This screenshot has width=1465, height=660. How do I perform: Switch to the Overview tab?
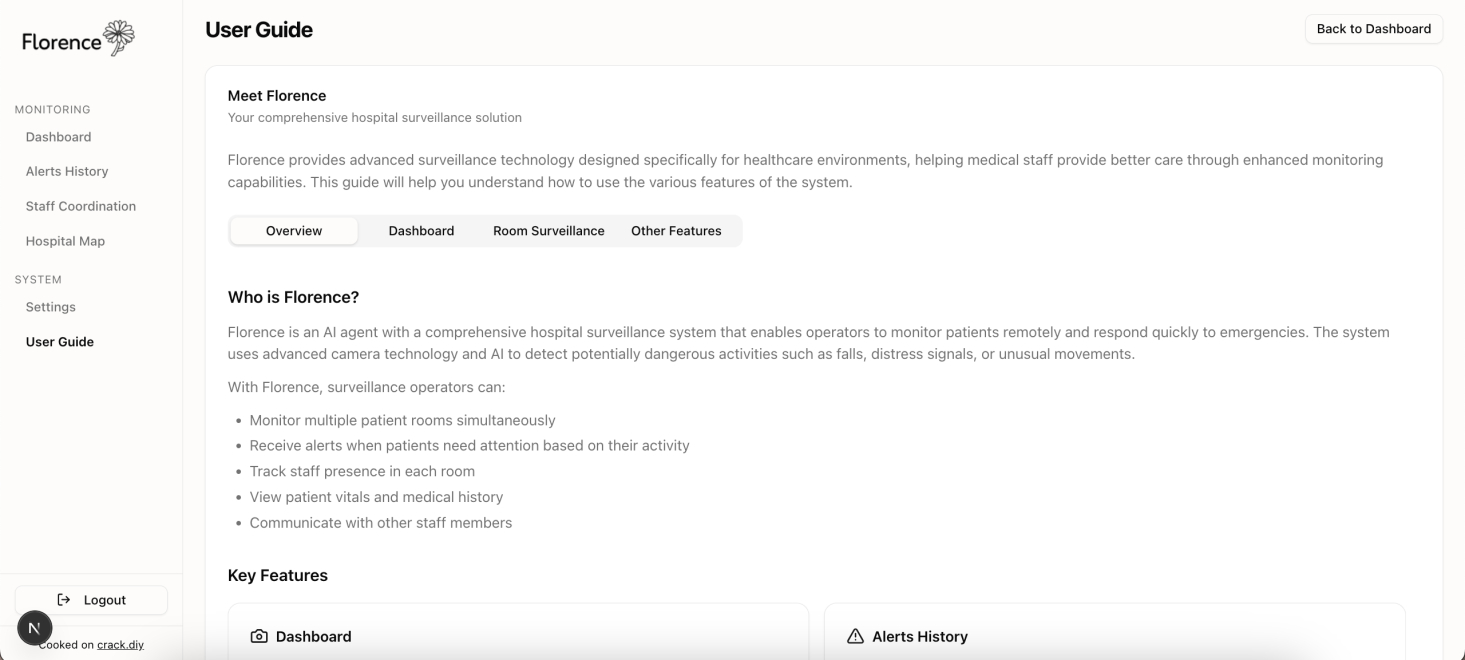(x=294, y=231)
